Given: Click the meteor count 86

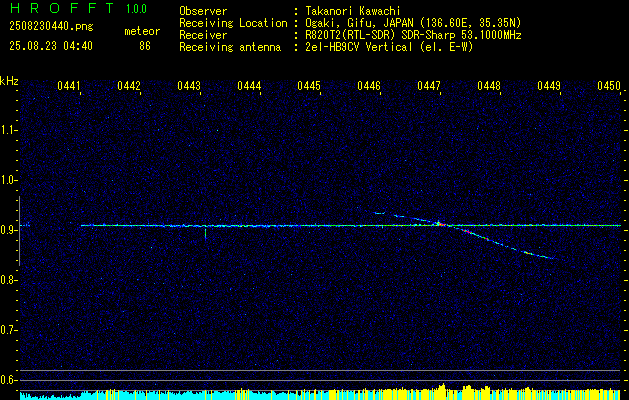Looking at the screenshot, I should [145, 46].
